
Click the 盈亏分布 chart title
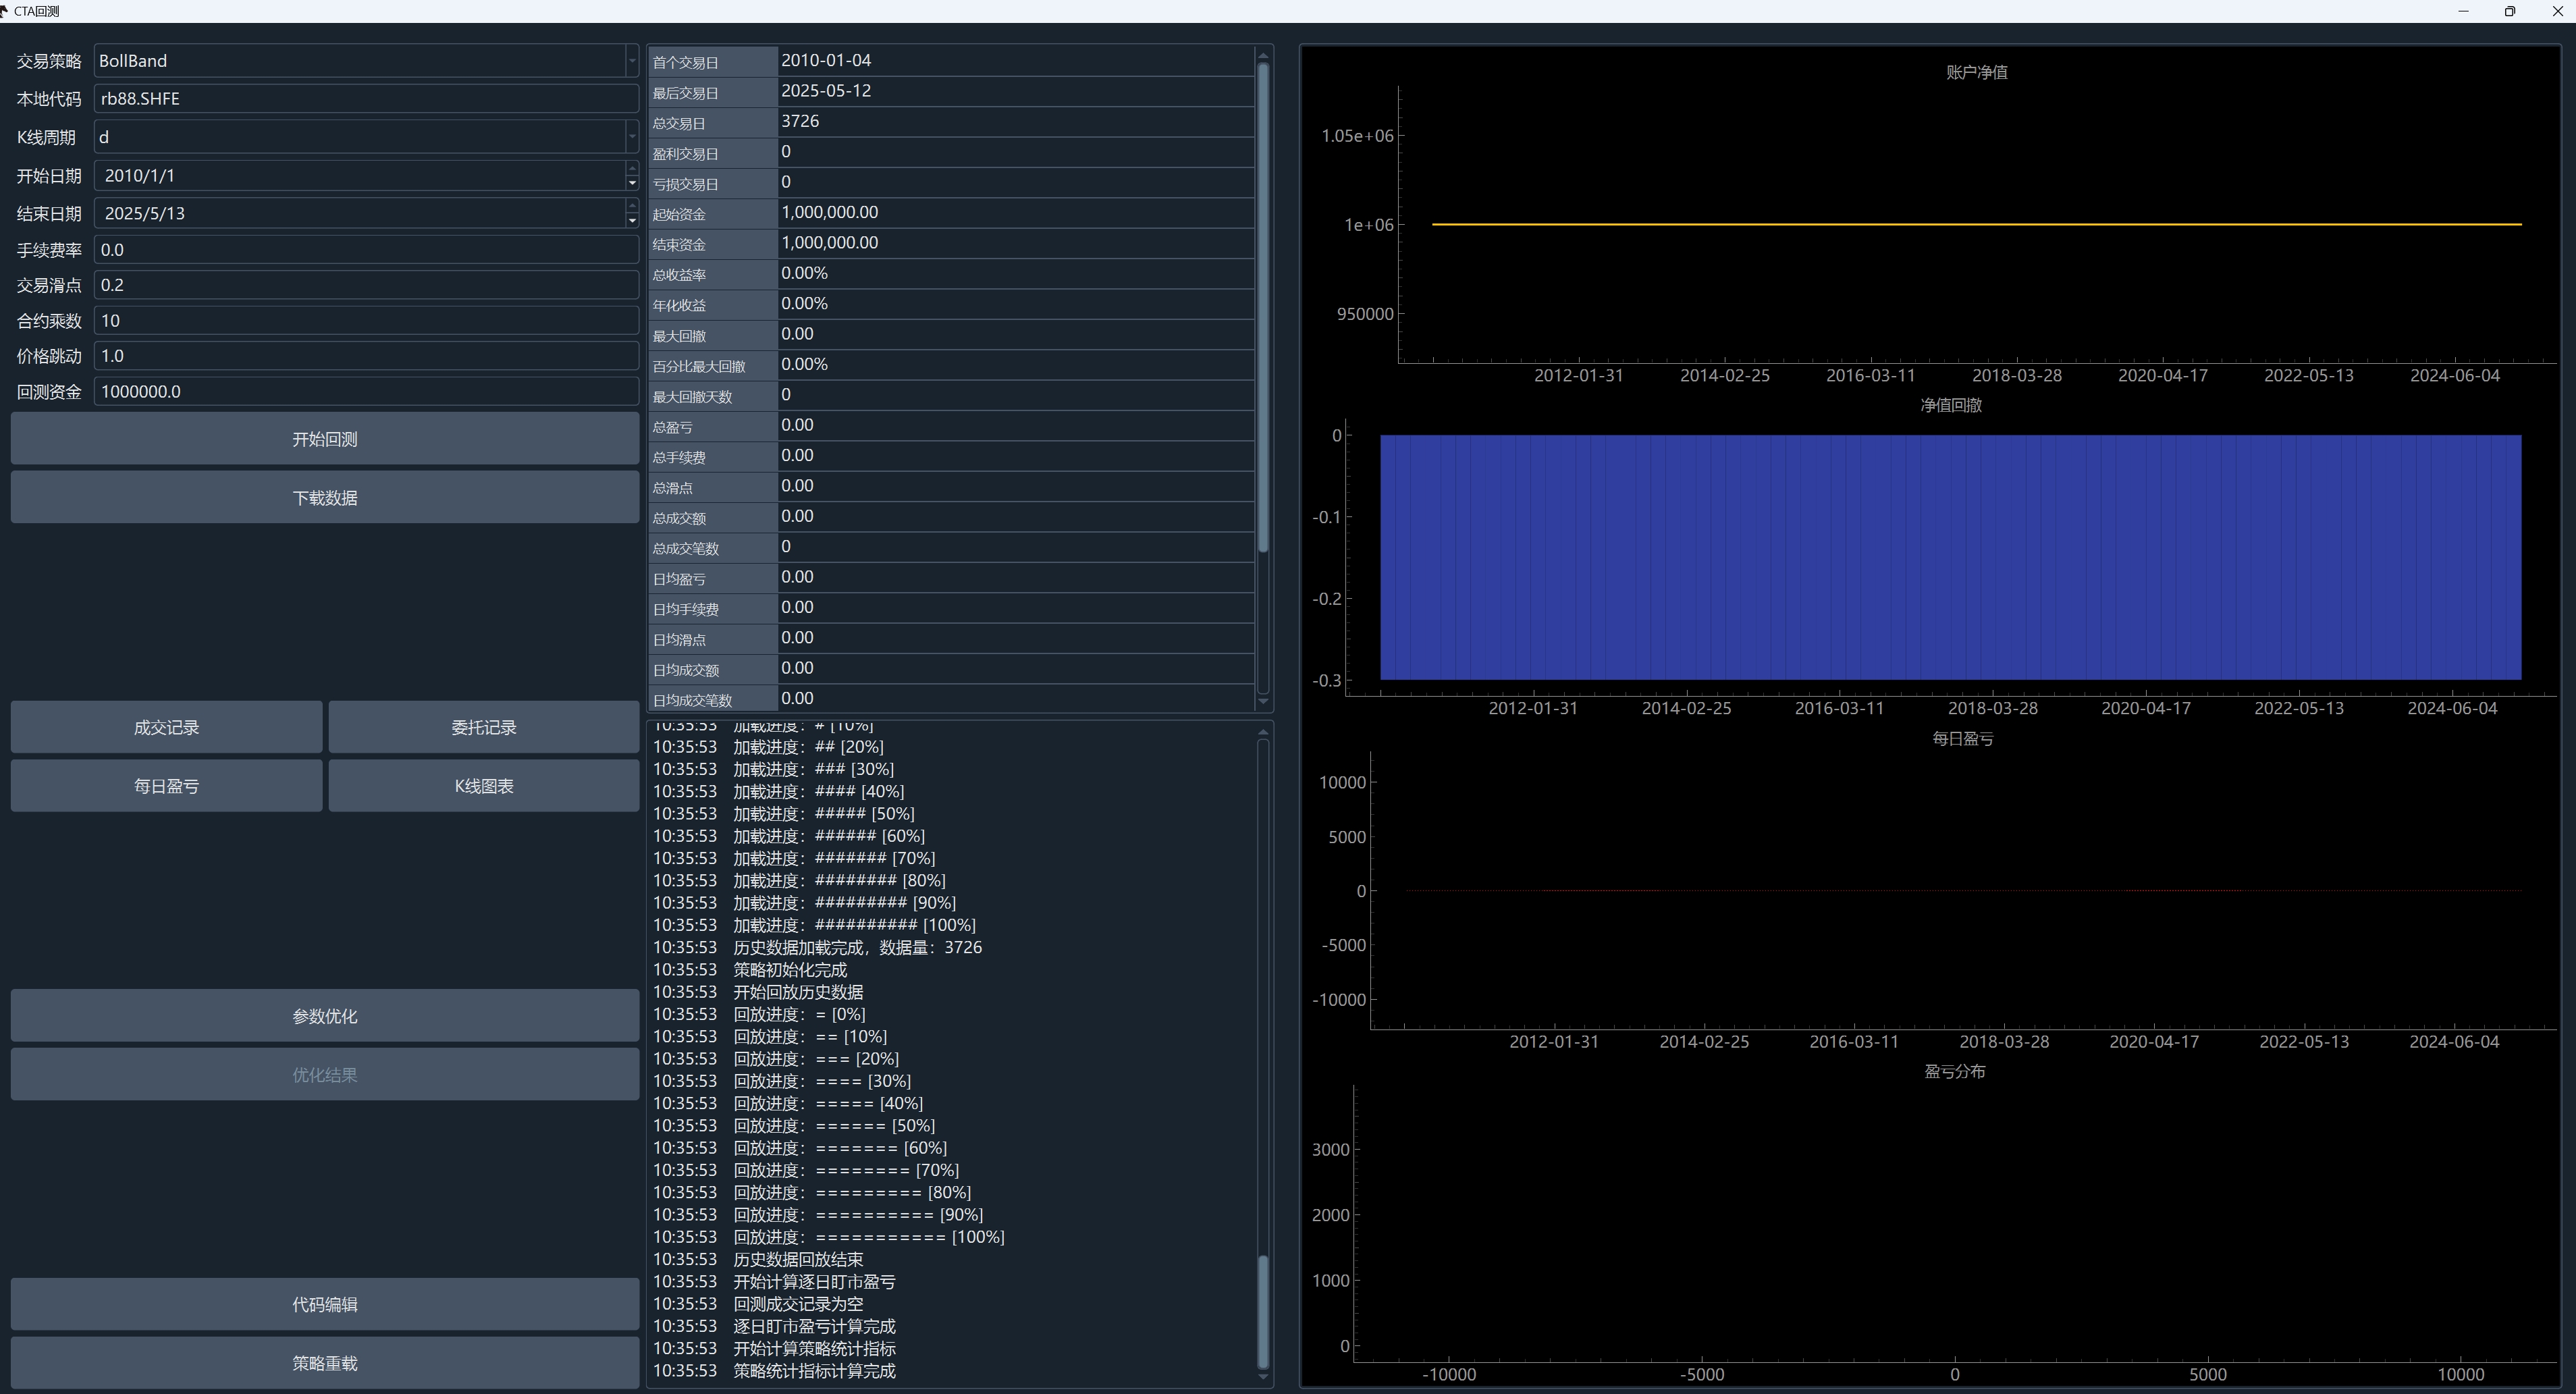click(x=1954, y=1072)
